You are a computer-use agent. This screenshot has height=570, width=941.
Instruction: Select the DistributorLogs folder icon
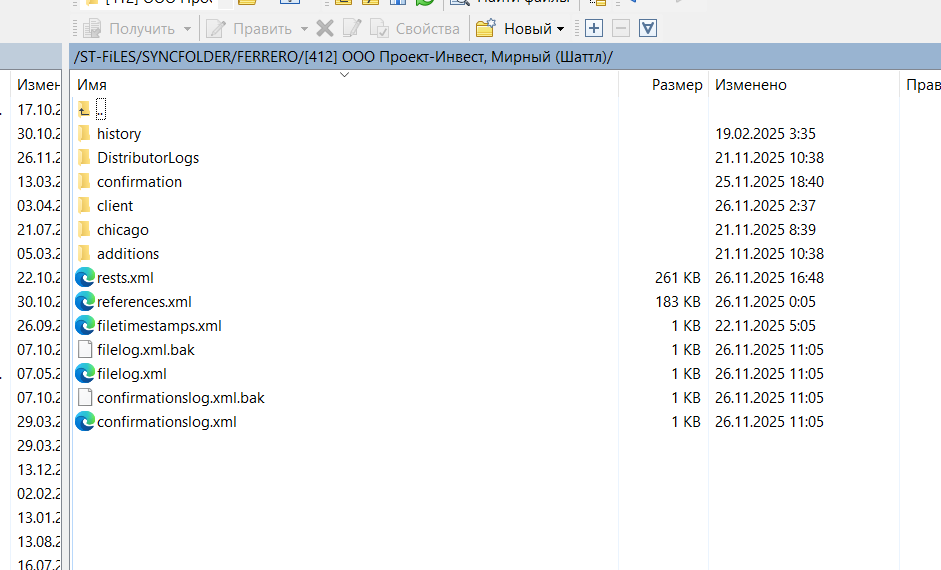tap(84, 157)
